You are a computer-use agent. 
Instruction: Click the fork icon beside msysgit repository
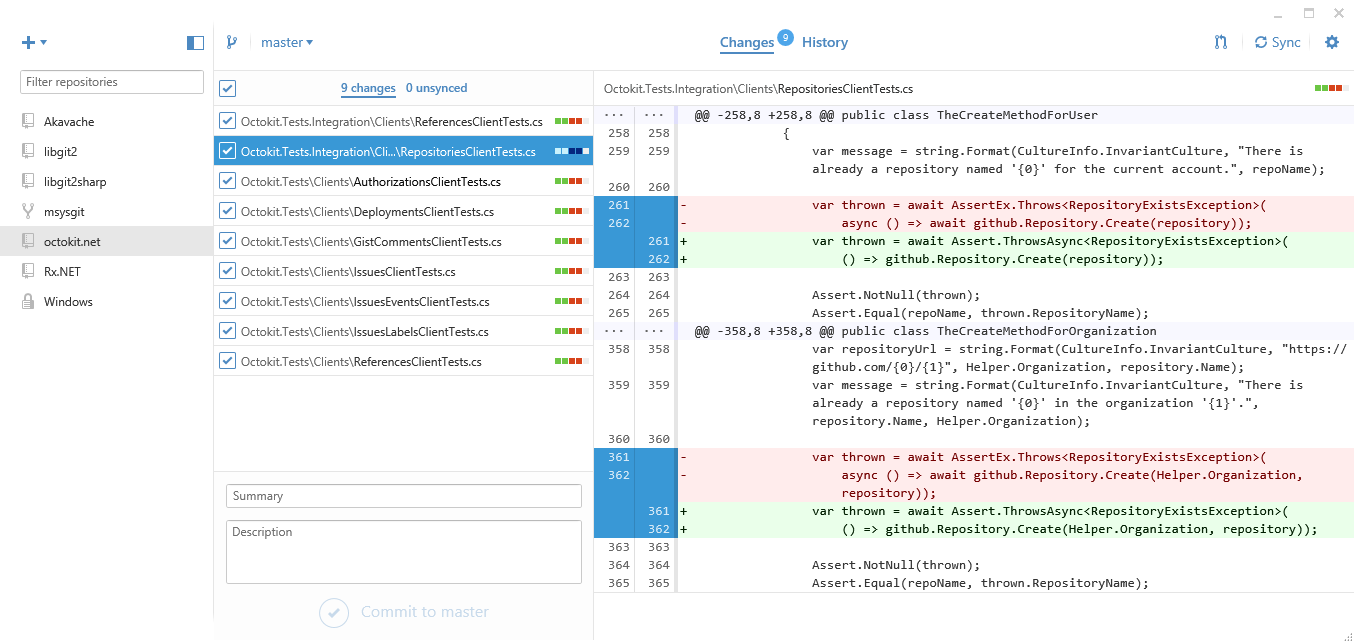pyautogui.click(x=30, y=211)
